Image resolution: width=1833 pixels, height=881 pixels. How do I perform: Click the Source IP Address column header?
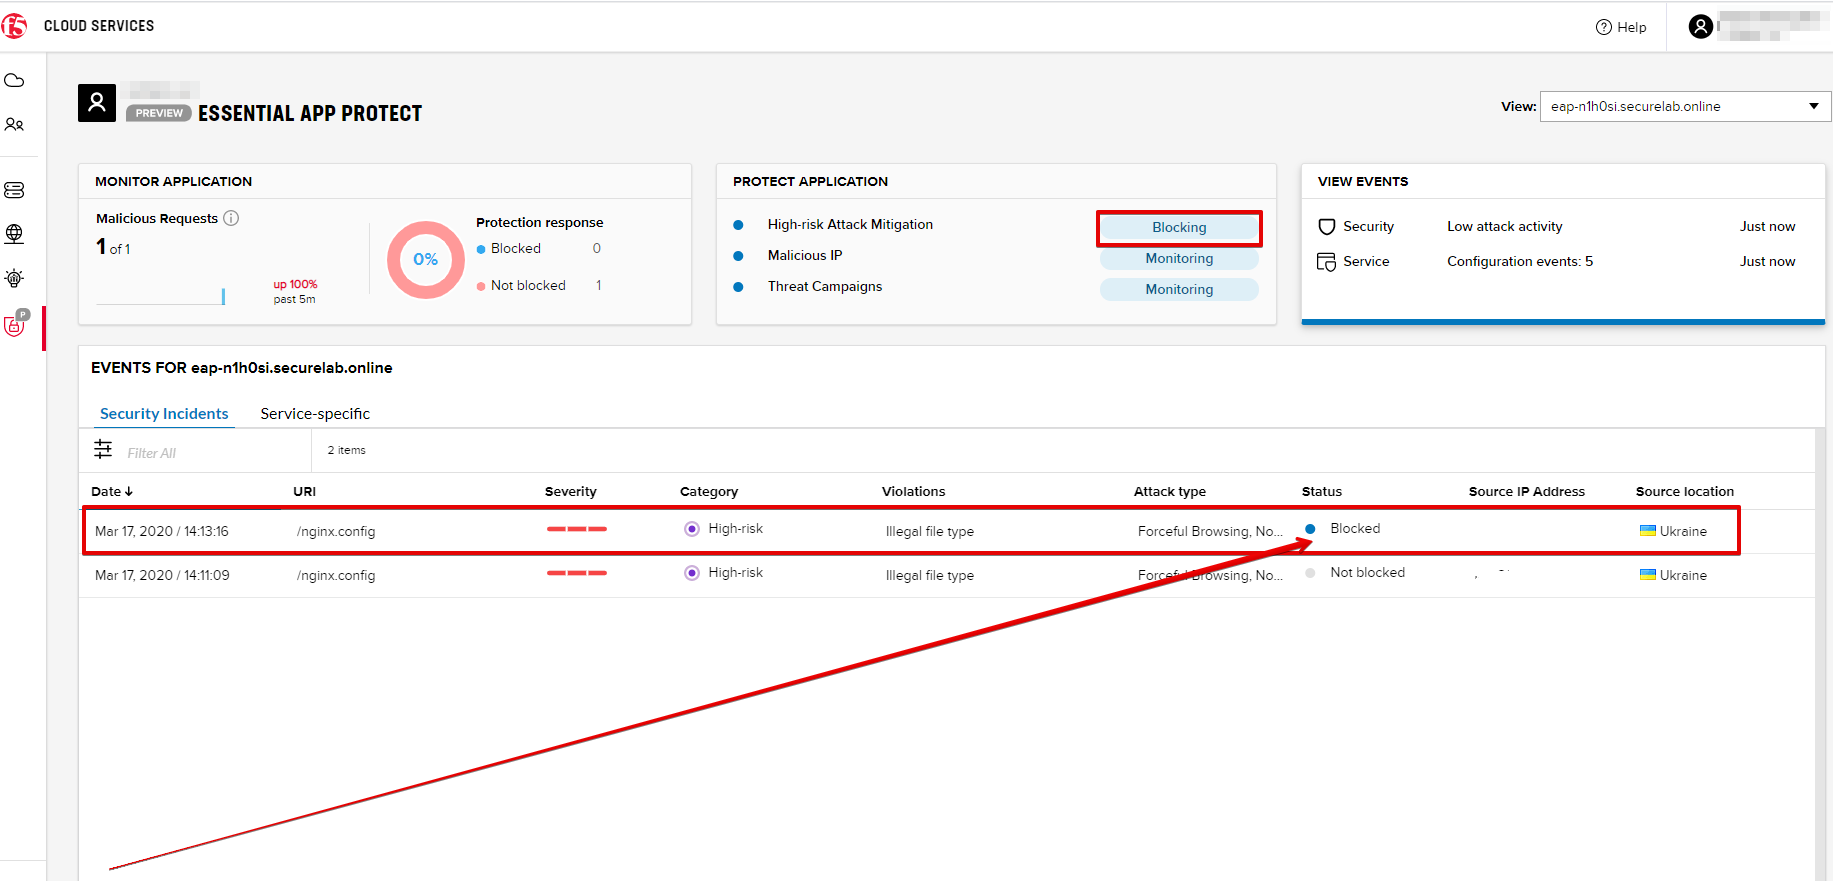tap(1527, 492)
